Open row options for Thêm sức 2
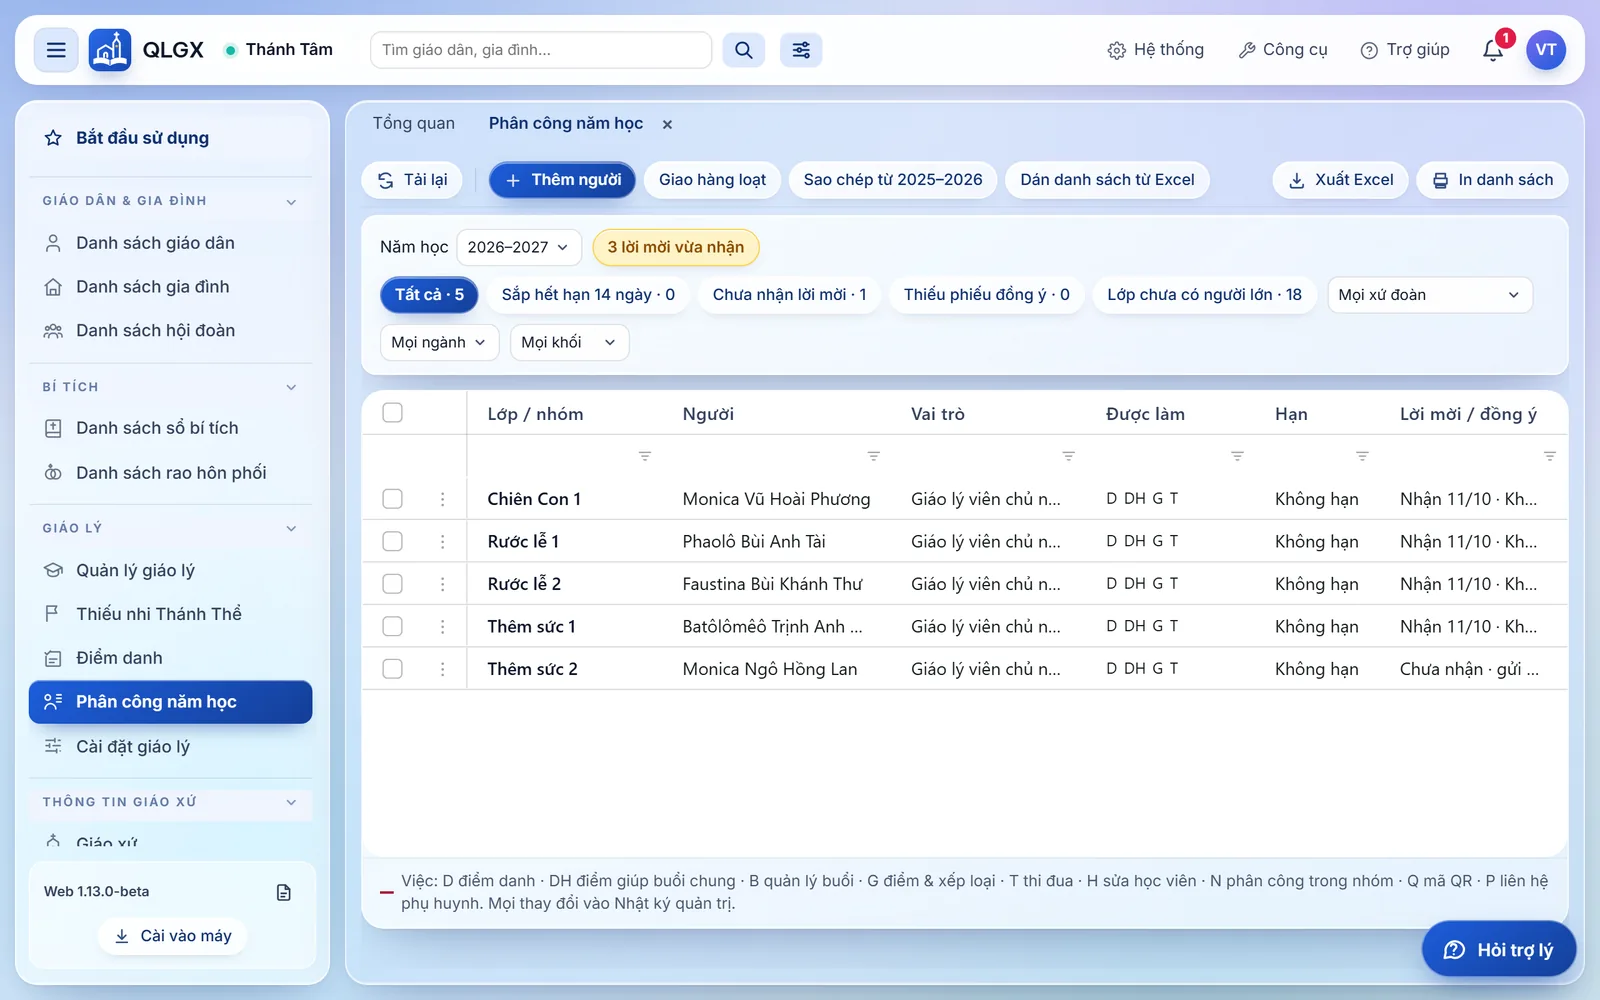 coord(442,669)
